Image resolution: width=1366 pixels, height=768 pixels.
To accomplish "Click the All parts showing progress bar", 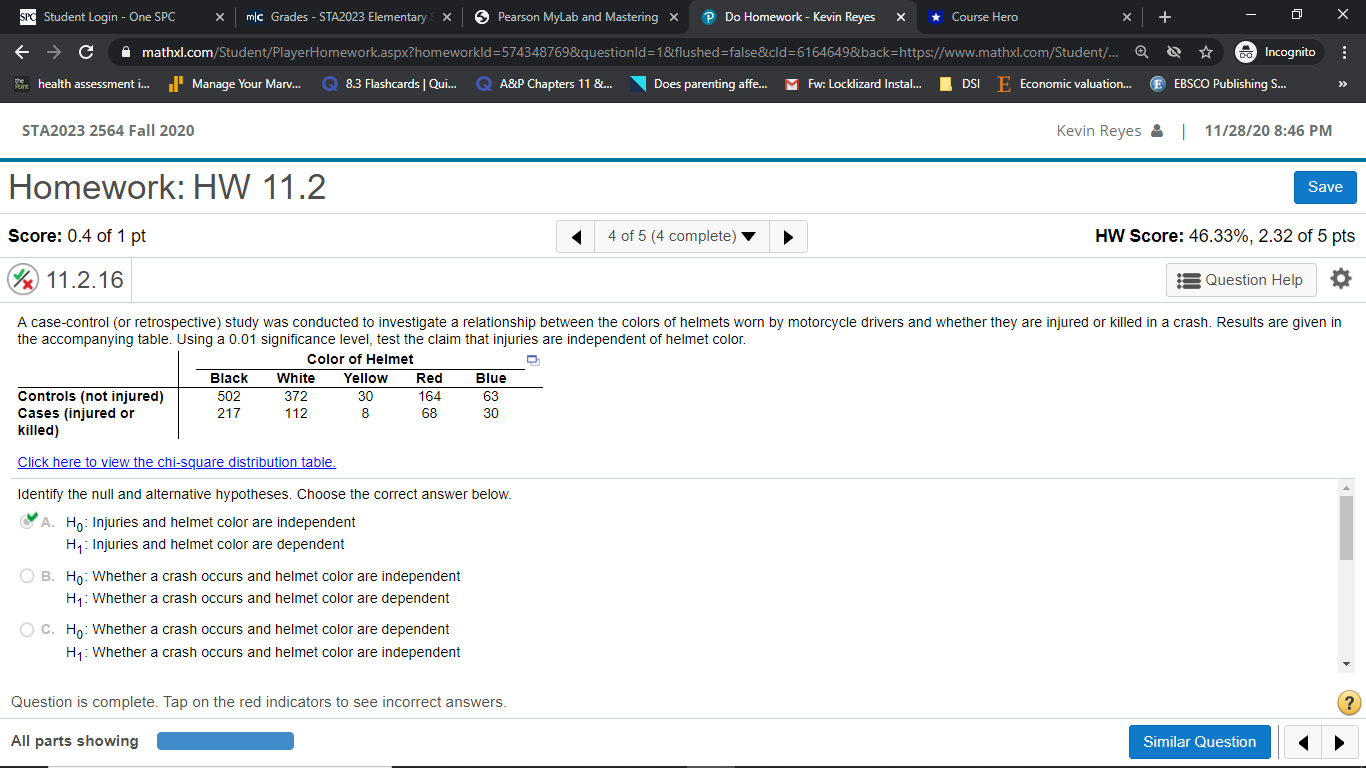I will tap(225, 741).
